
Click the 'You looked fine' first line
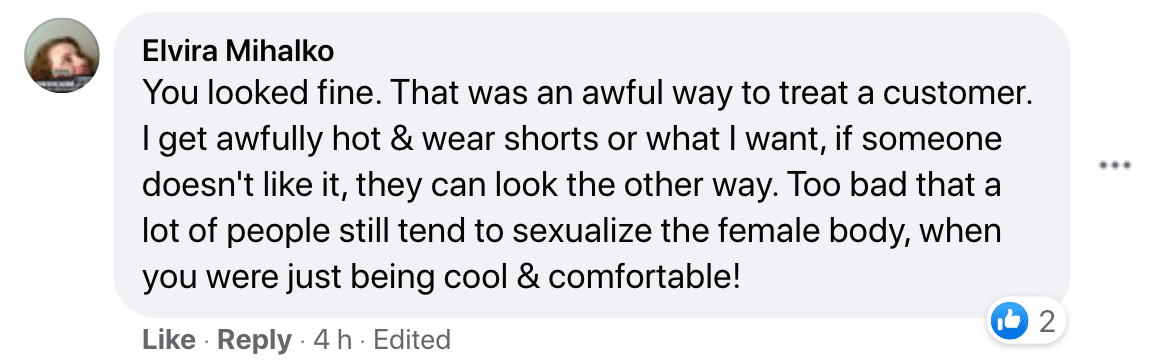585,93
